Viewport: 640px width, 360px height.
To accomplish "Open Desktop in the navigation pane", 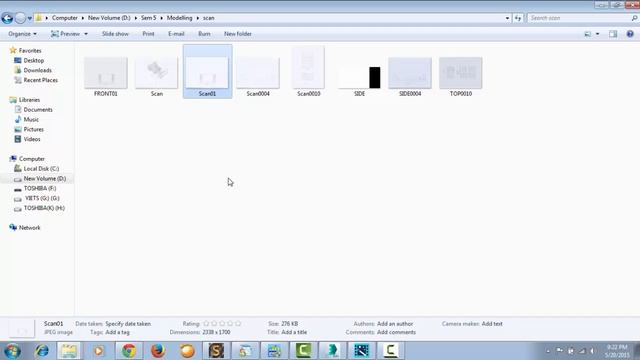I will click(33, 60).
